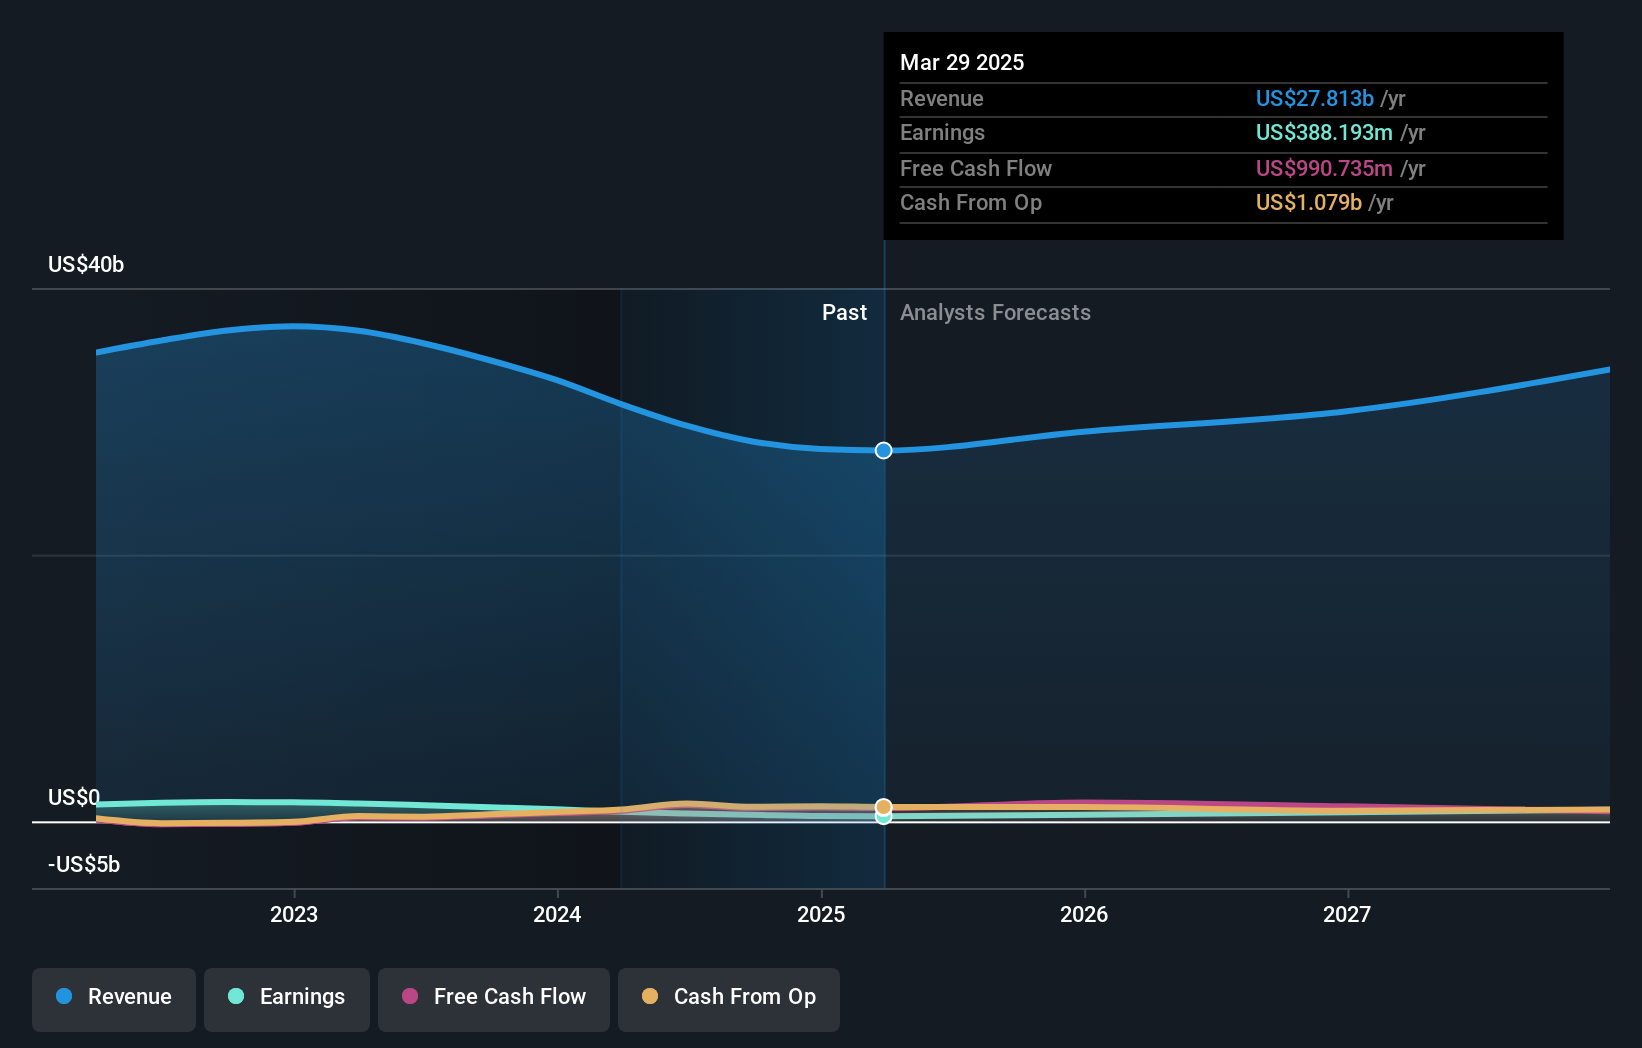1642x1048 pixels.
Task: Toggle the Cash From Op legend button
Action: tap(729, 999)
